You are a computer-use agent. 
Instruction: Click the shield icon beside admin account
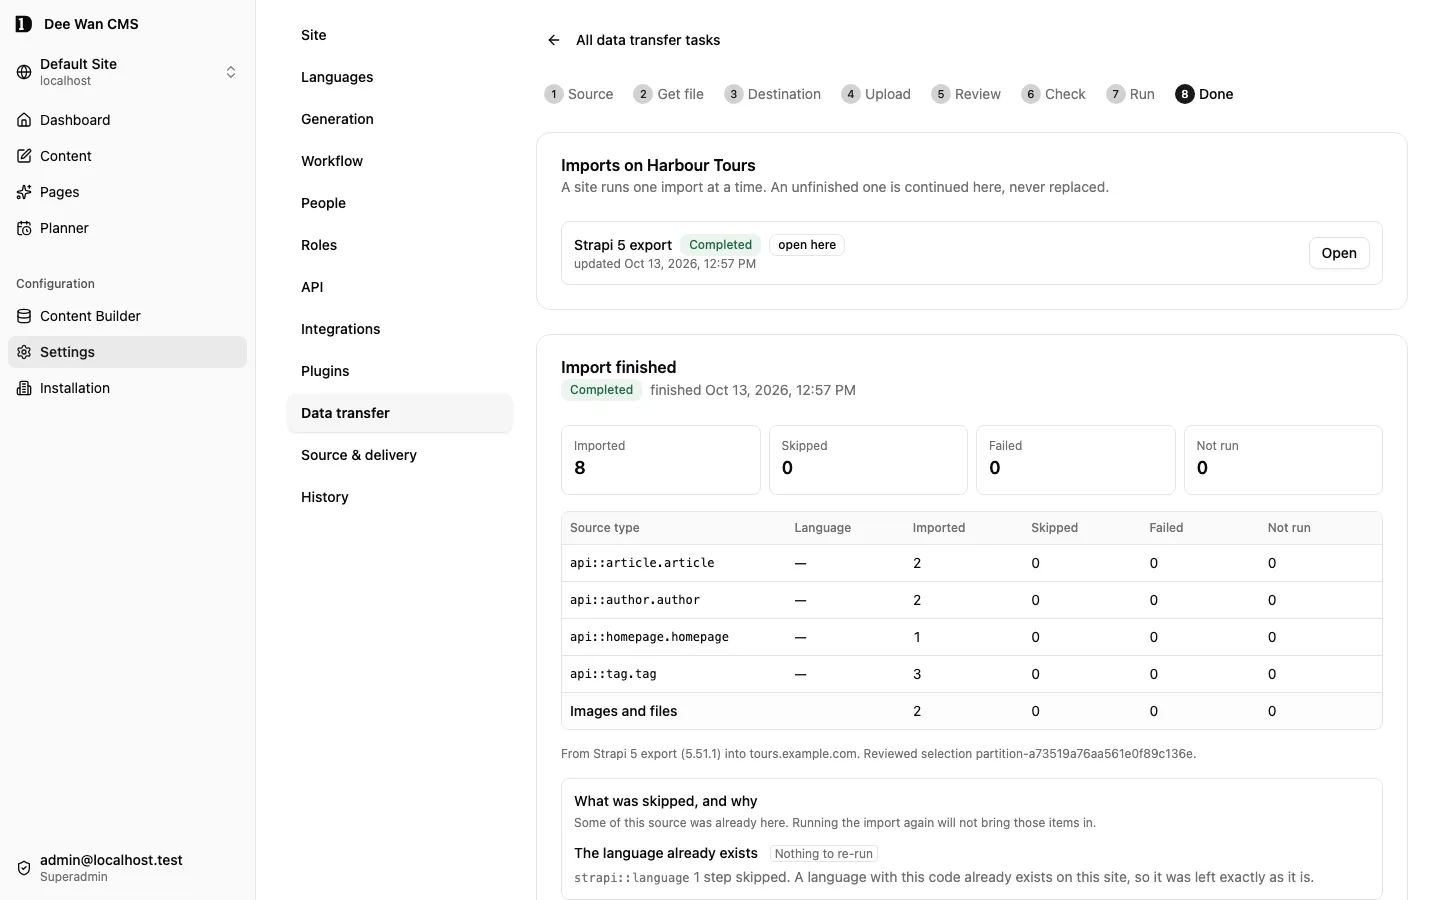pos(24,868)
